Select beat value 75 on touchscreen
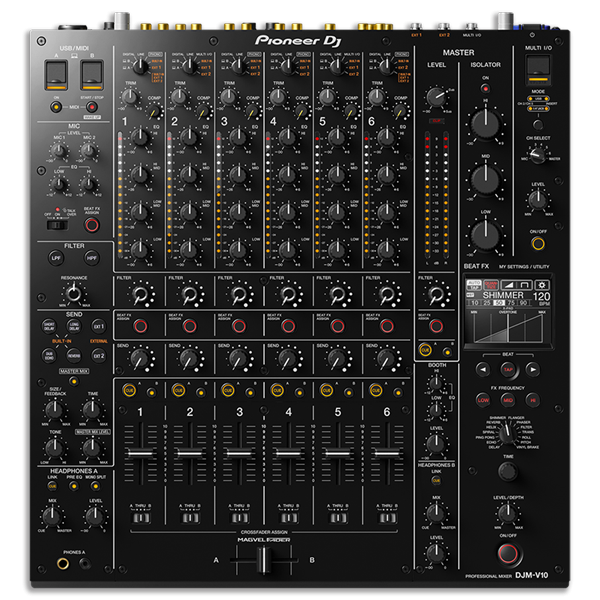Screen dimensions: 600x600 tap(511, 303)
